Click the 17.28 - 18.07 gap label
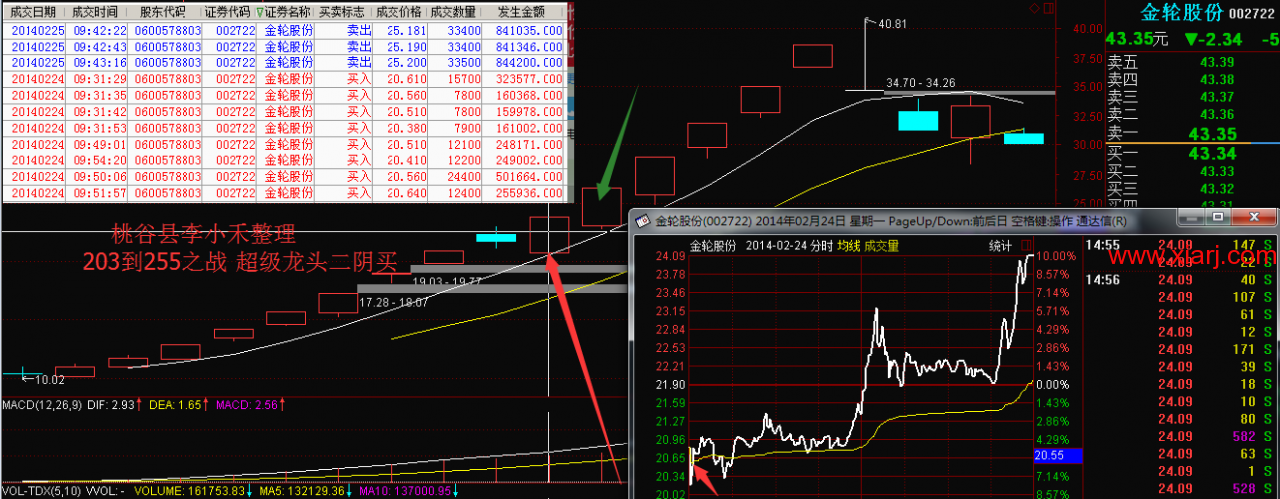The height and width of the screenshot is (499, 1280). pos(393,301)
